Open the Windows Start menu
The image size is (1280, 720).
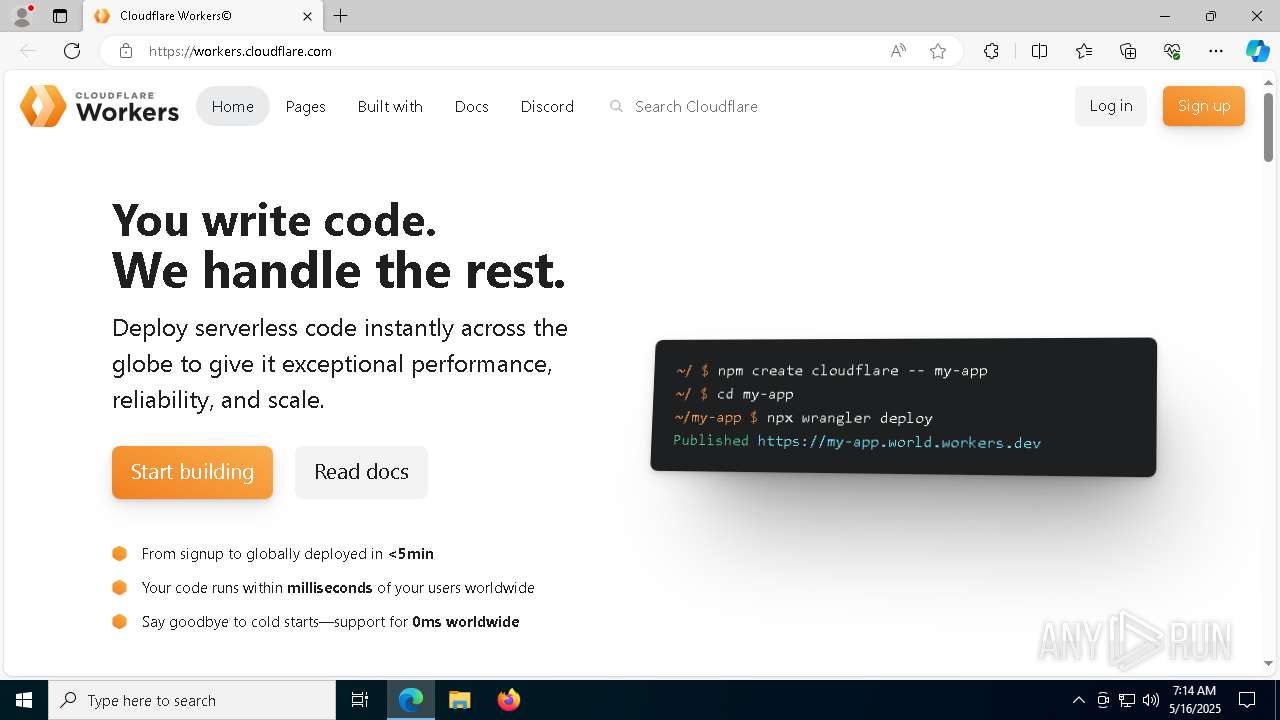(x=24, y=700)
